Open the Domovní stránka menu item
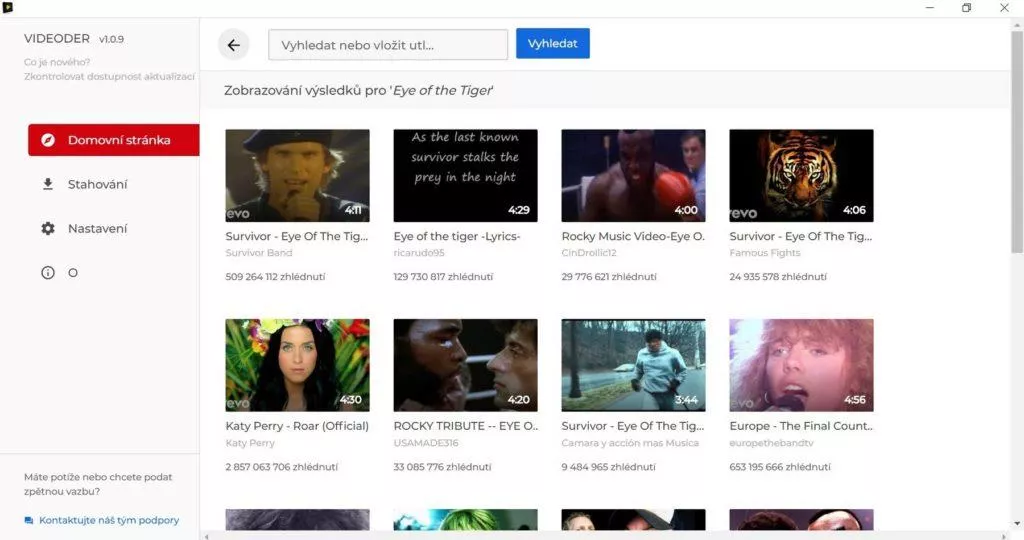The height and width of the screenshot is (540, 1024). tap(114, 140)
